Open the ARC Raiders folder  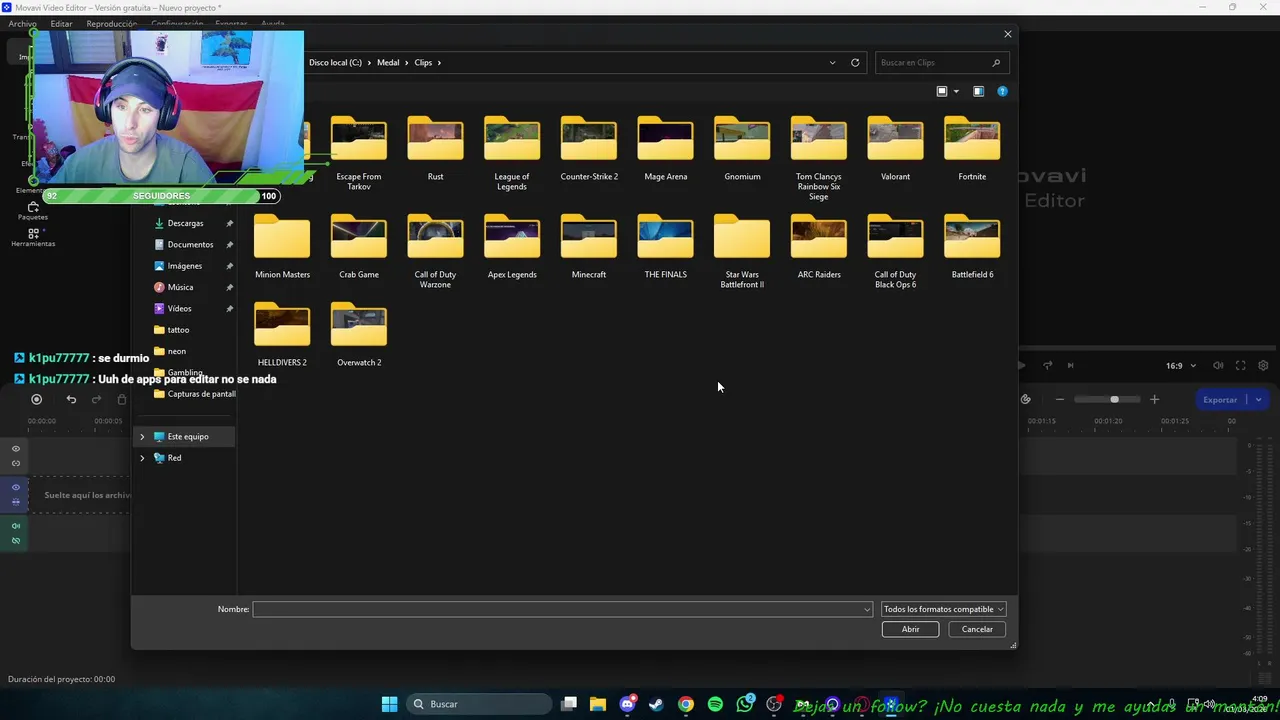(818, 247)
